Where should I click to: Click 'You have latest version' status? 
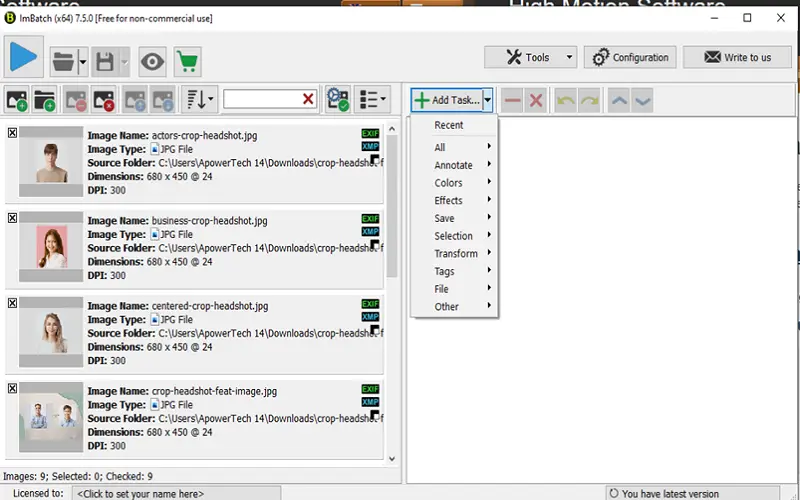(693, 494)
